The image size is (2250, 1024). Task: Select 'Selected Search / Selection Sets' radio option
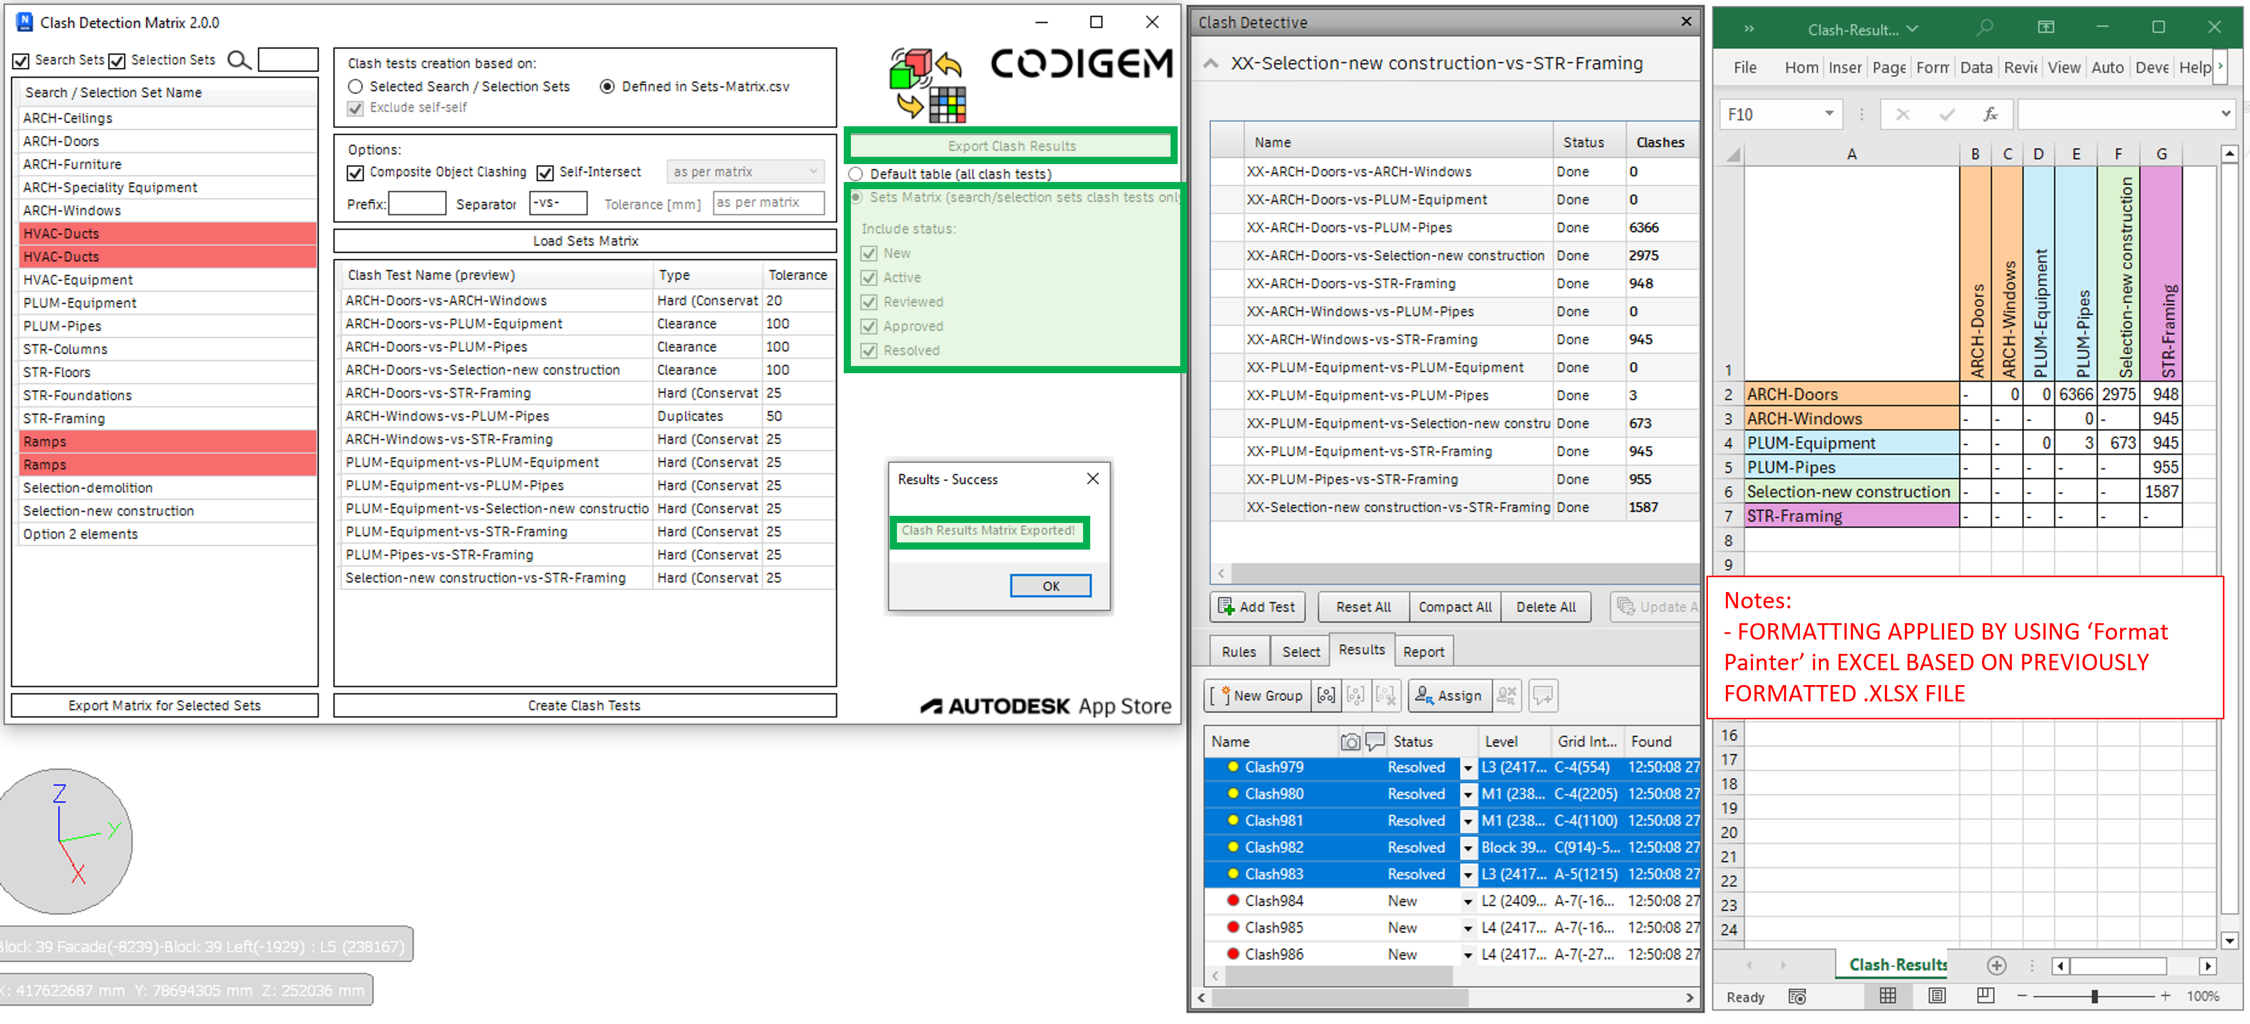click(x=355, y=87)
